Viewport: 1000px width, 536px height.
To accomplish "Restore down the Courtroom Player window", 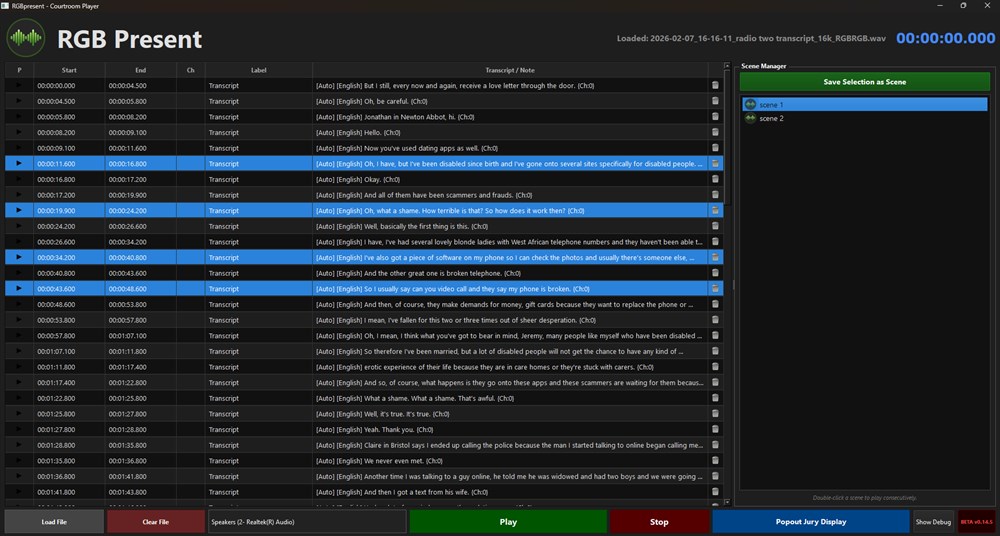I will (x=963, y=6).
